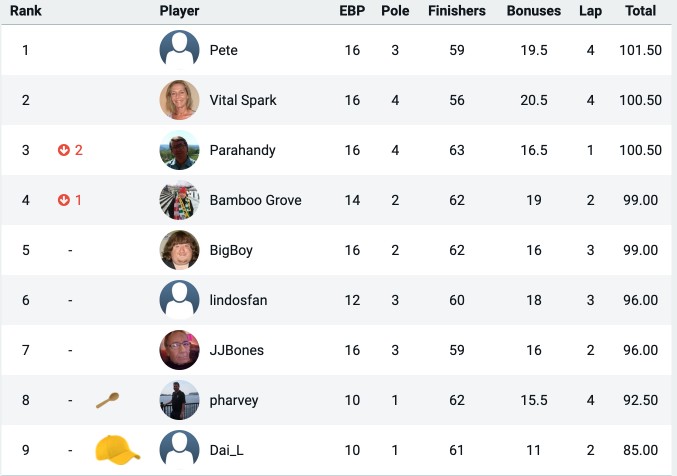Open the Vital Spark player name
This screenshot has width=677, height=476.
point(243,100)
